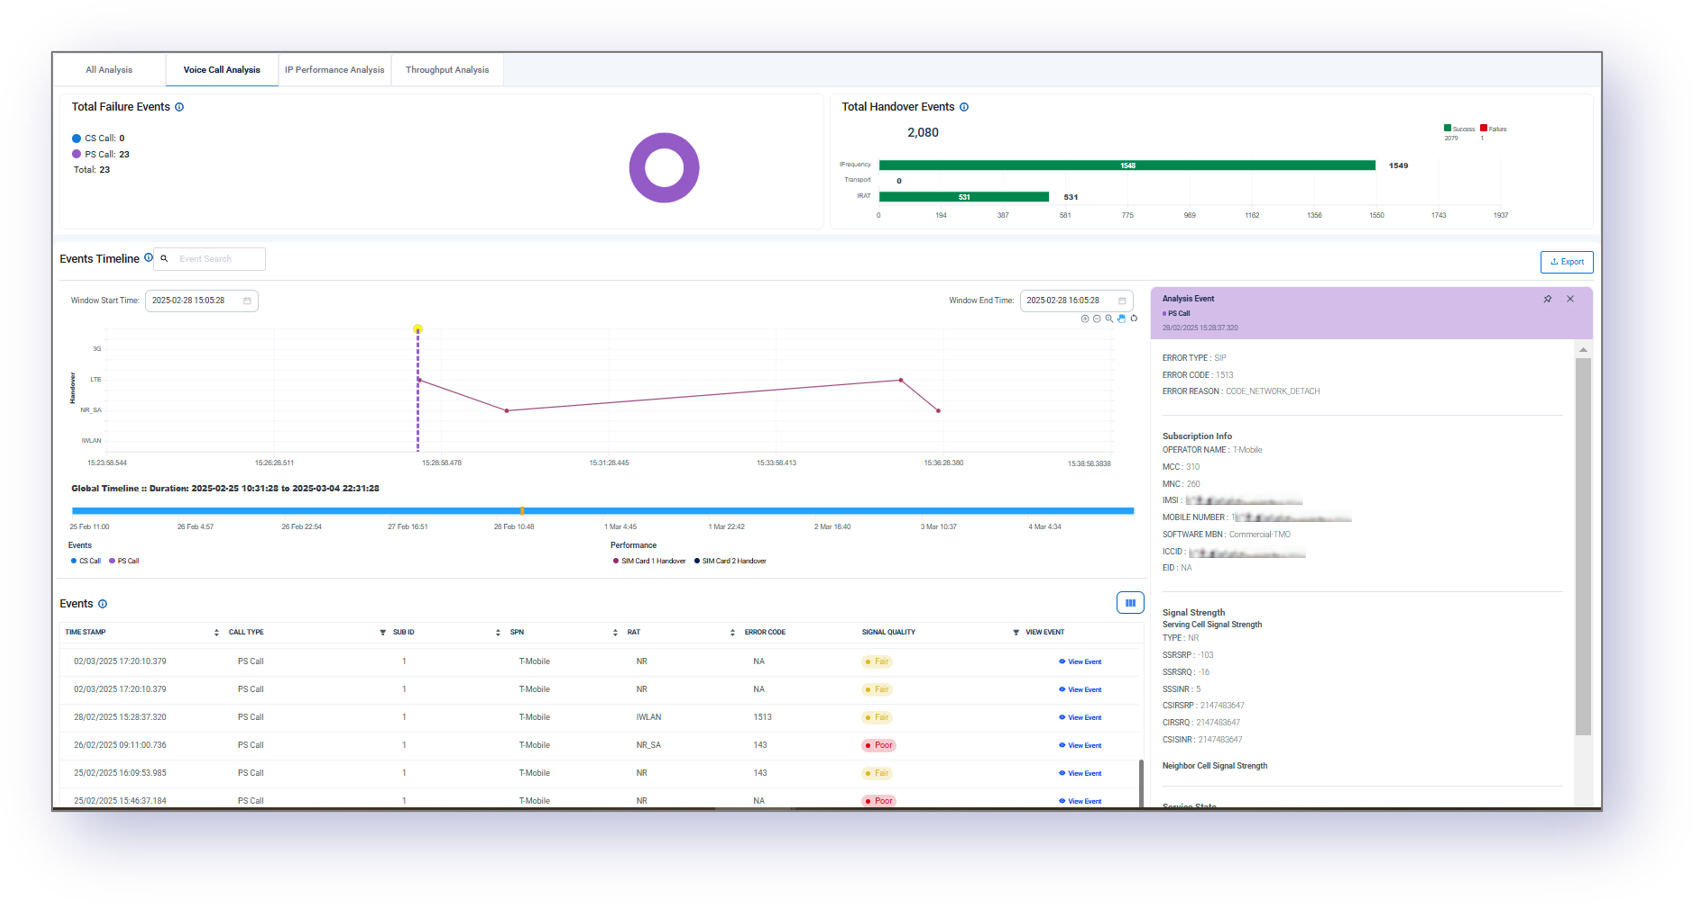1695x904 pixels.
Task: Open the column chooser for Events table
Action: (1130, 603)
